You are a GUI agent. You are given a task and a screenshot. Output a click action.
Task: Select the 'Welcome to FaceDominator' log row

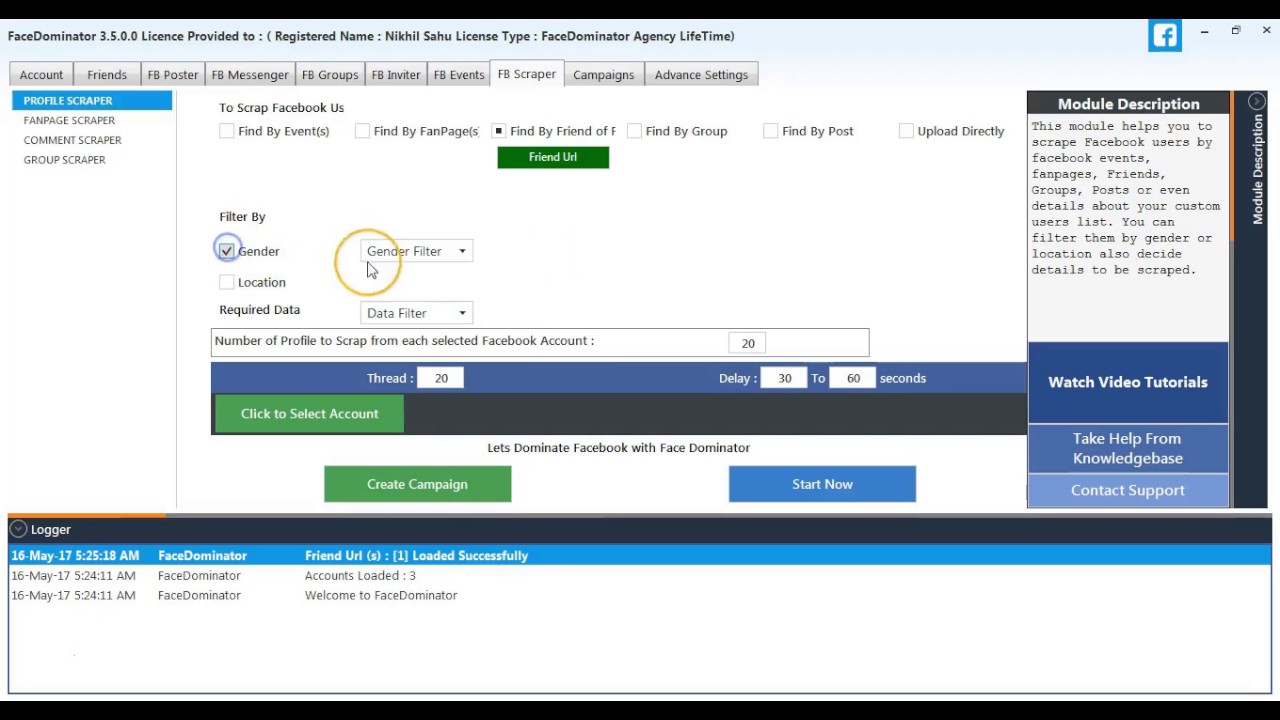(x=640, y=596)
